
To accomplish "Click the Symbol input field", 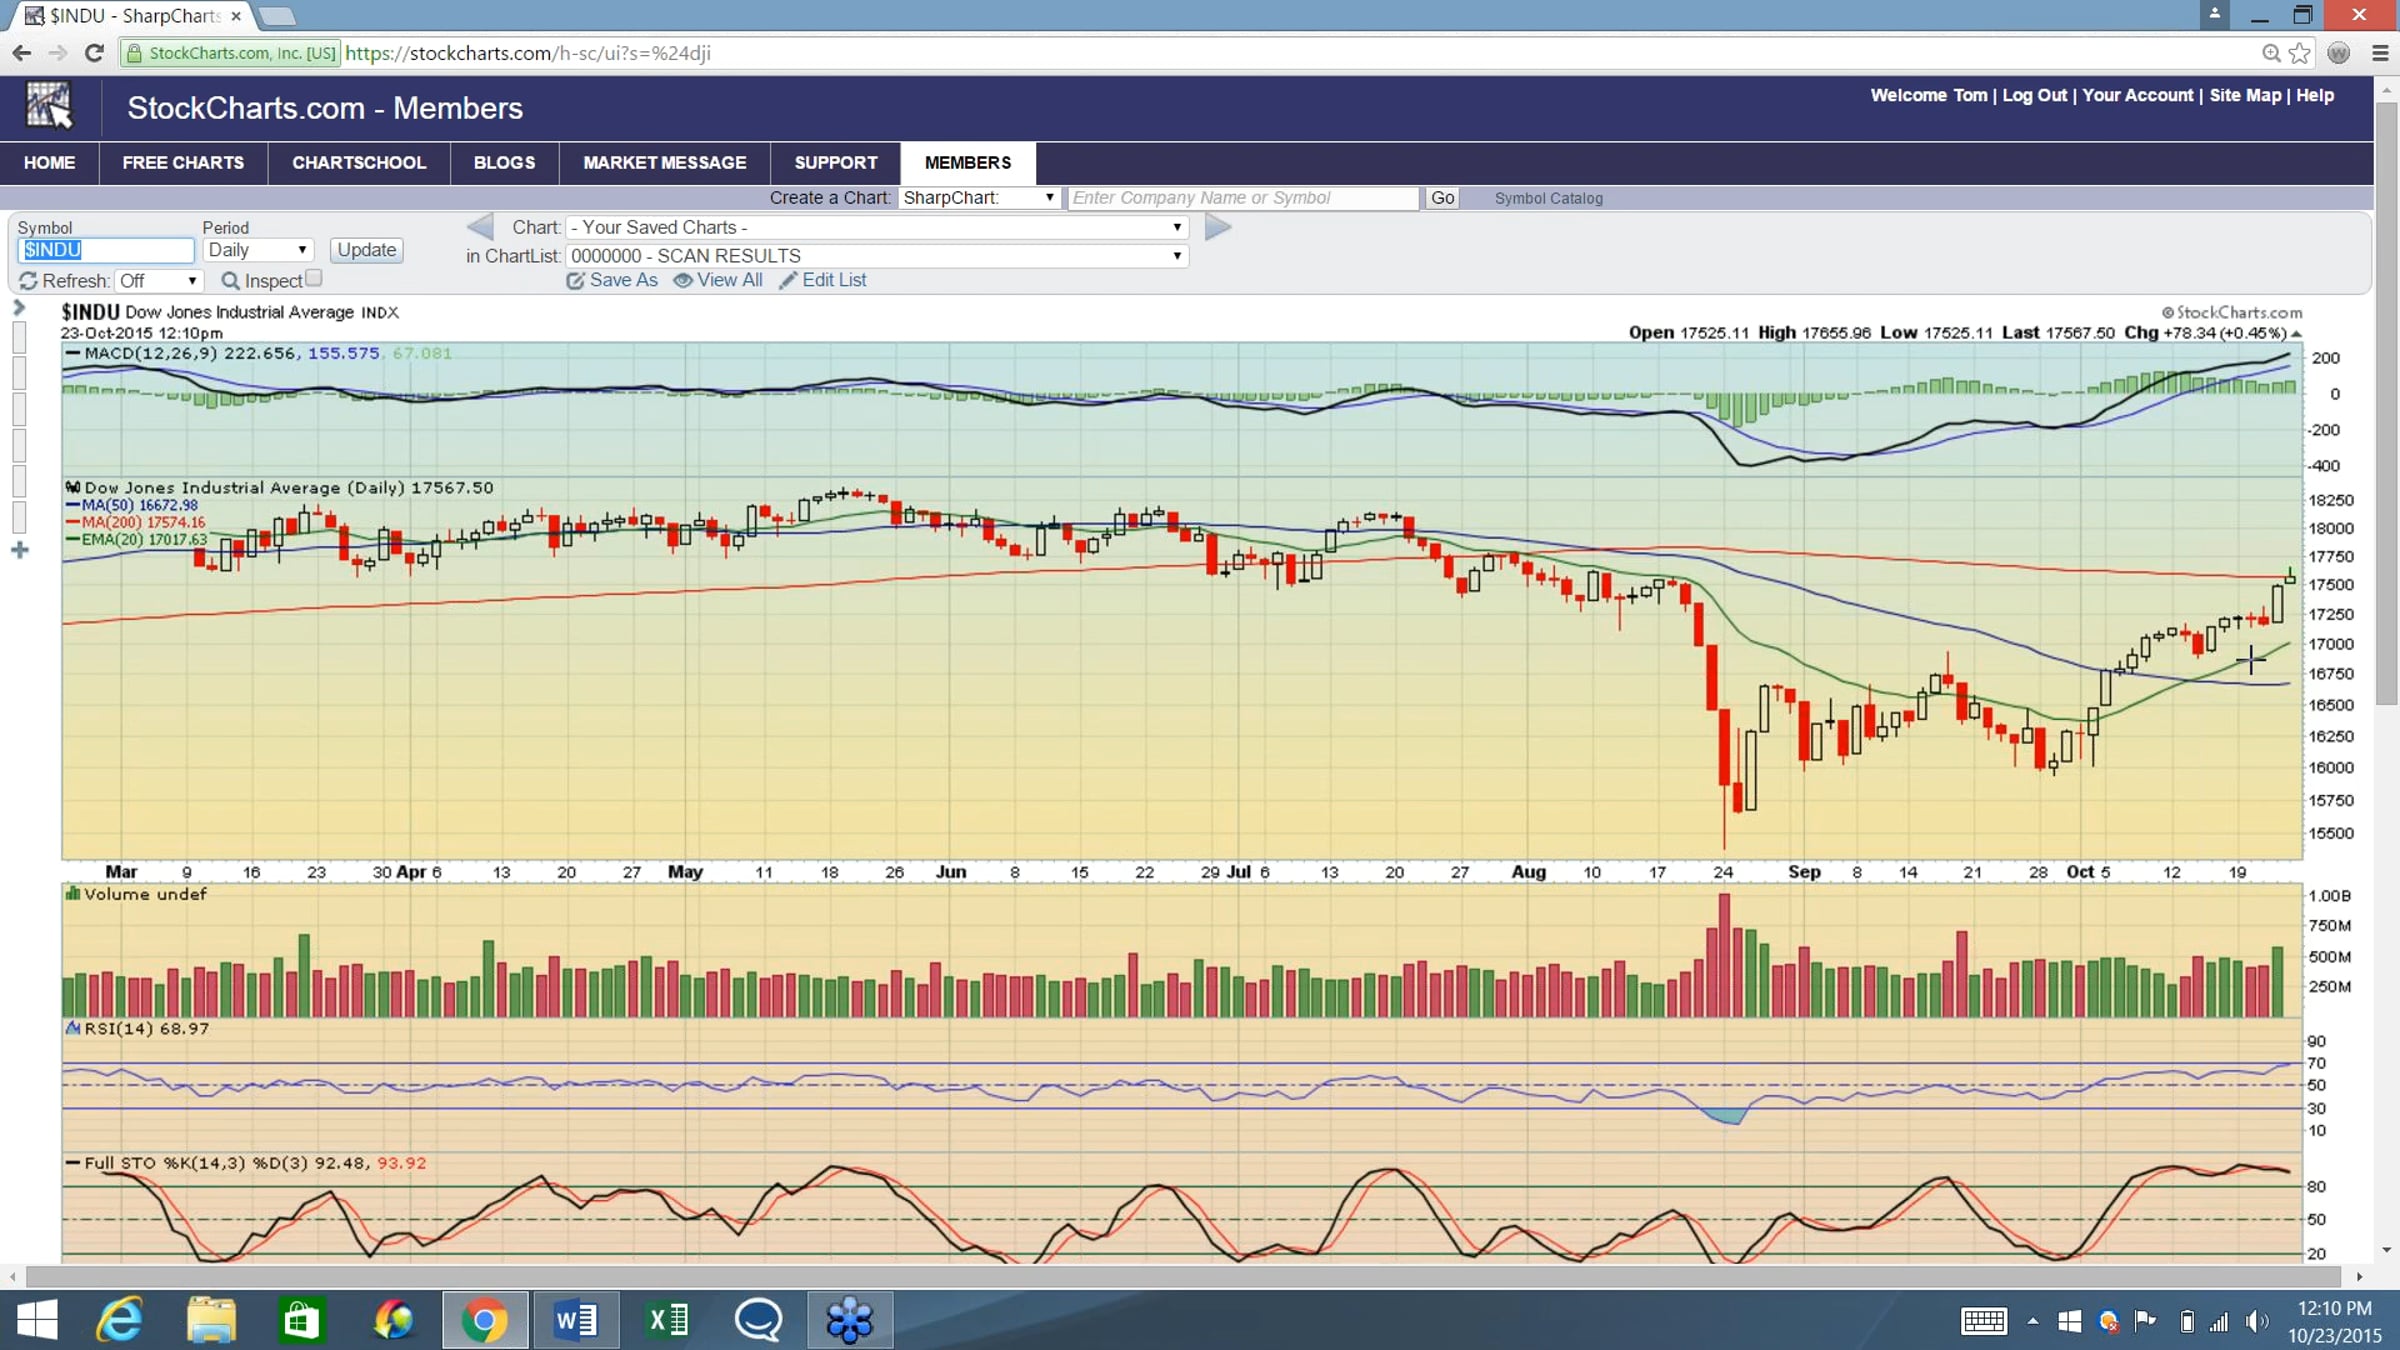I will [106, 250].
